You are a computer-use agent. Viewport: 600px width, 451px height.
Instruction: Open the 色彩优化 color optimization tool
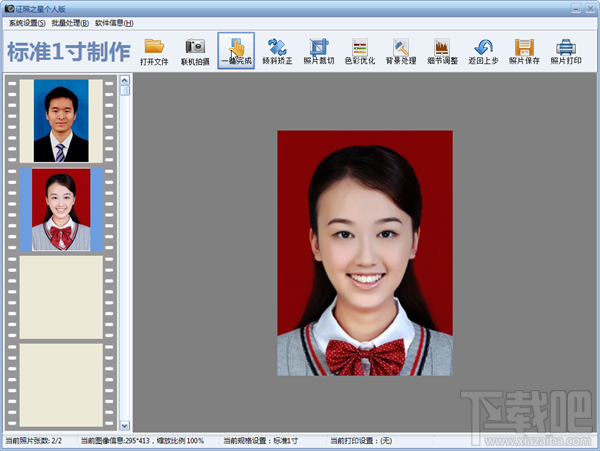point(360,51)
